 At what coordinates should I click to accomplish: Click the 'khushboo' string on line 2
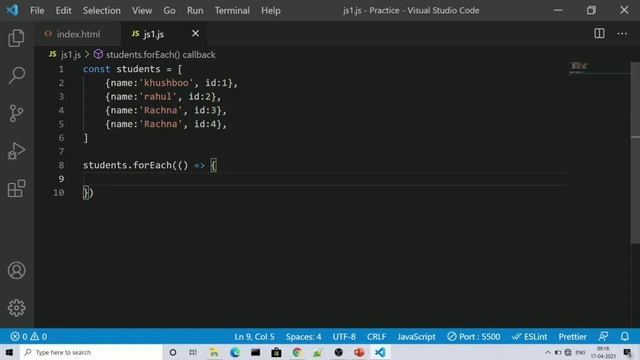167,83
